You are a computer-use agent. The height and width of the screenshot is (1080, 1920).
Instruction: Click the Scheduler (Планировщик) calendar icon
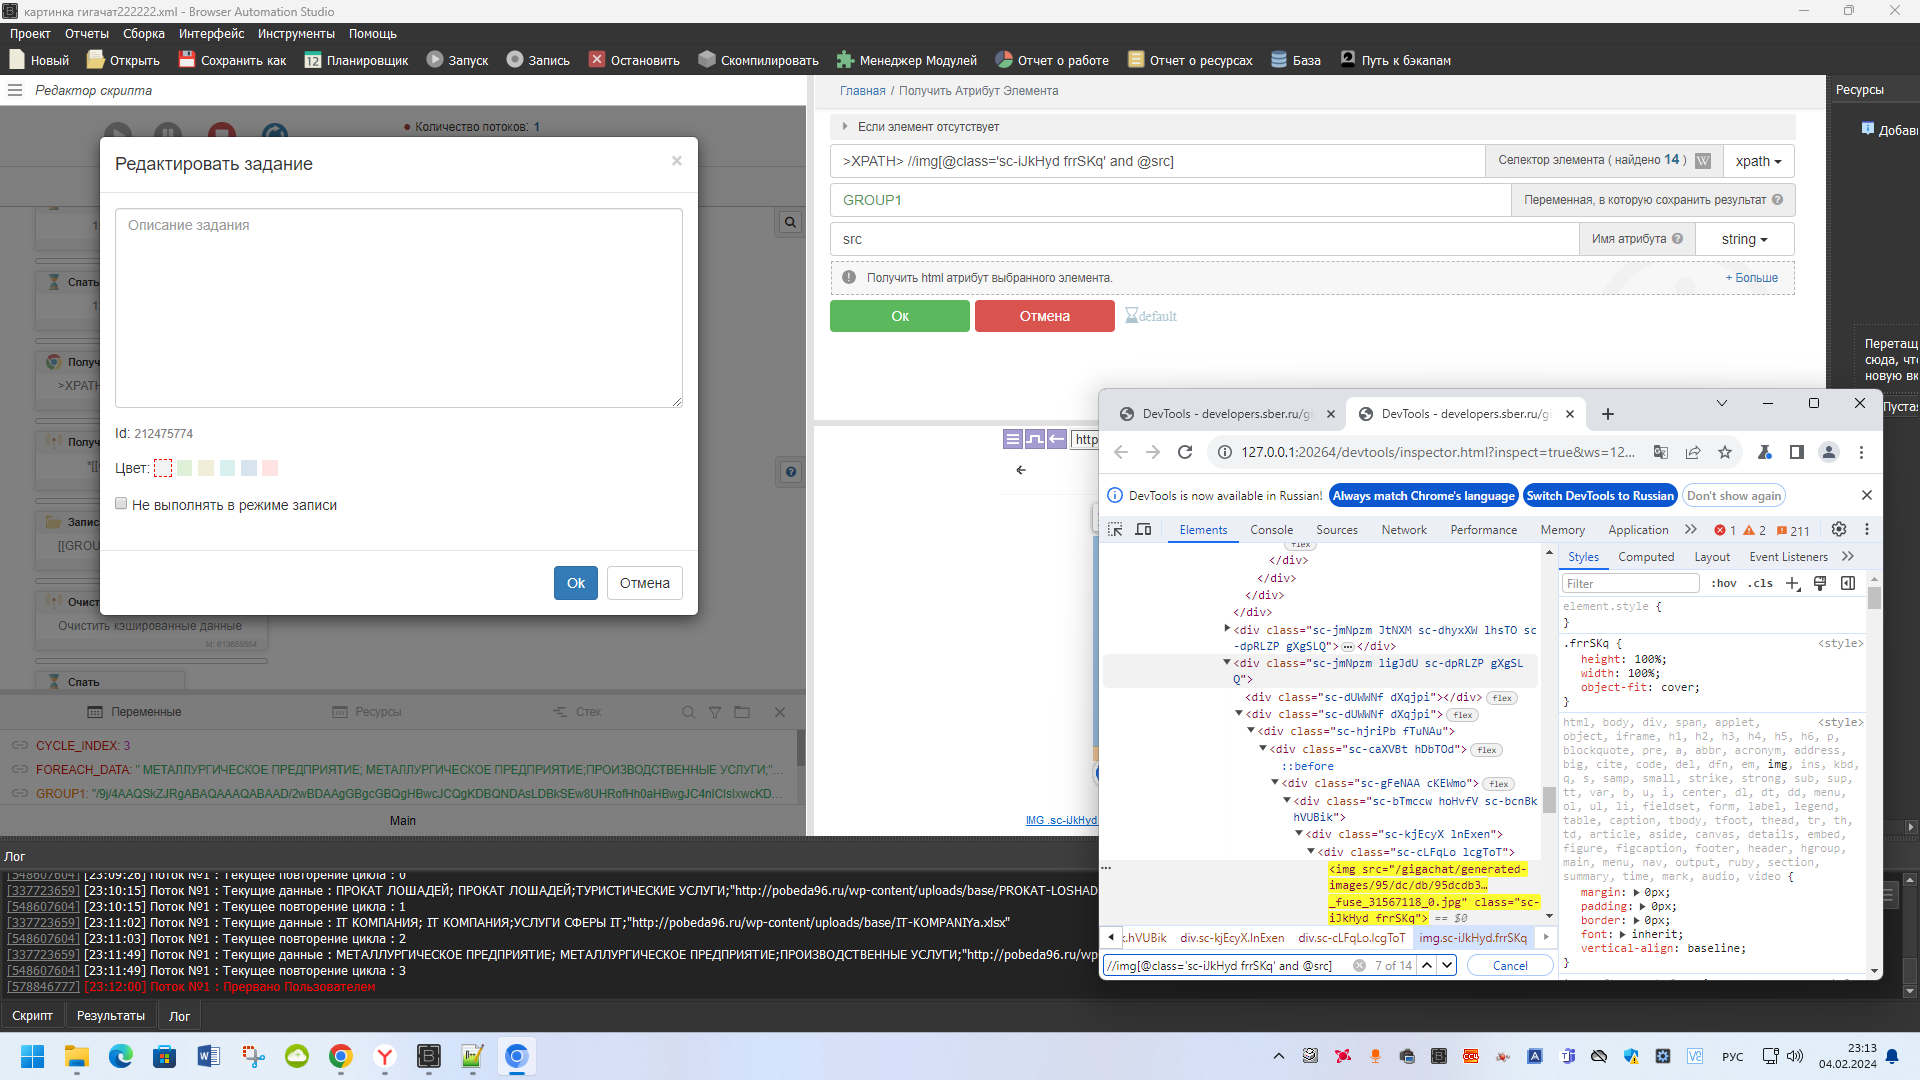313,60
